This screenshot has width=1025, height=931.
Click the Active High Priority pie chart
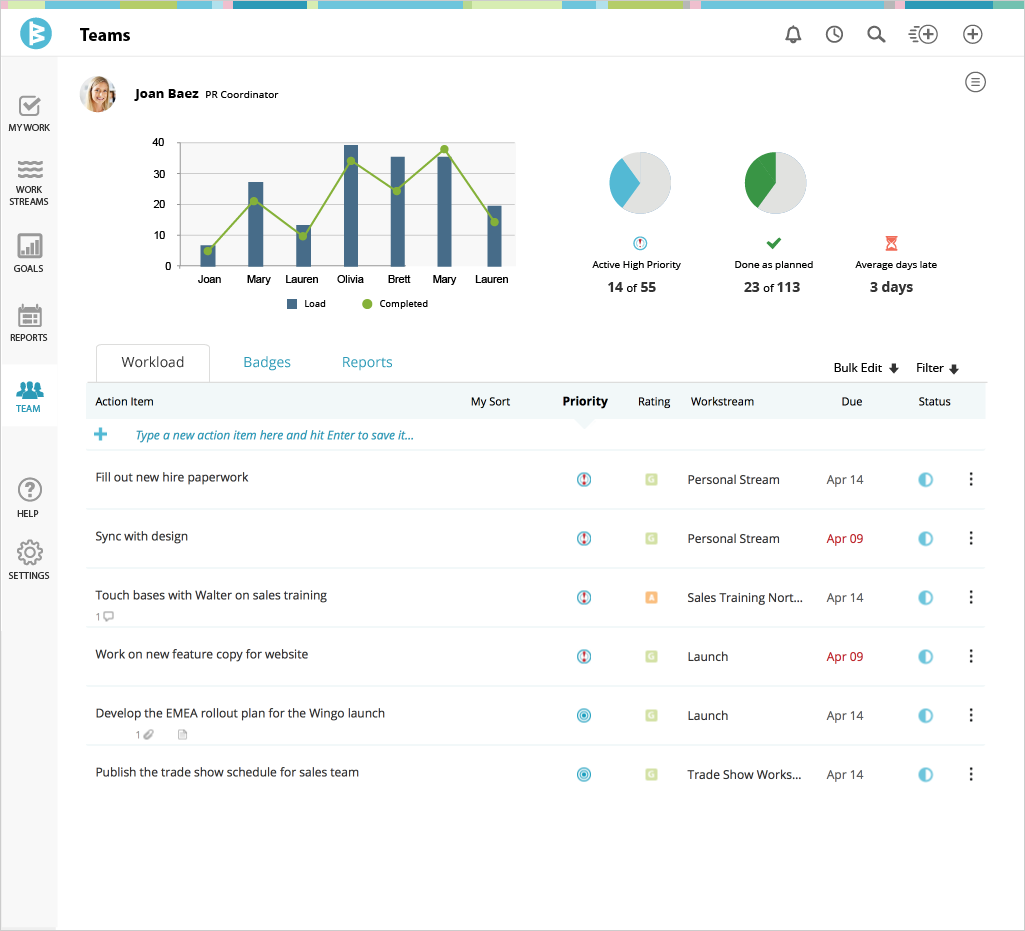[x=639, y=182]
